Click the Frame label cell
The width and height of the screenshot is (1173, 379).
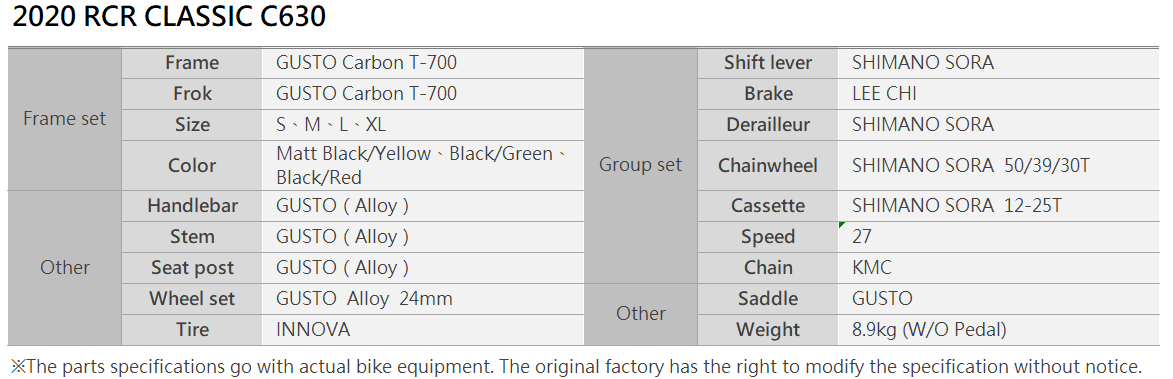192,63
